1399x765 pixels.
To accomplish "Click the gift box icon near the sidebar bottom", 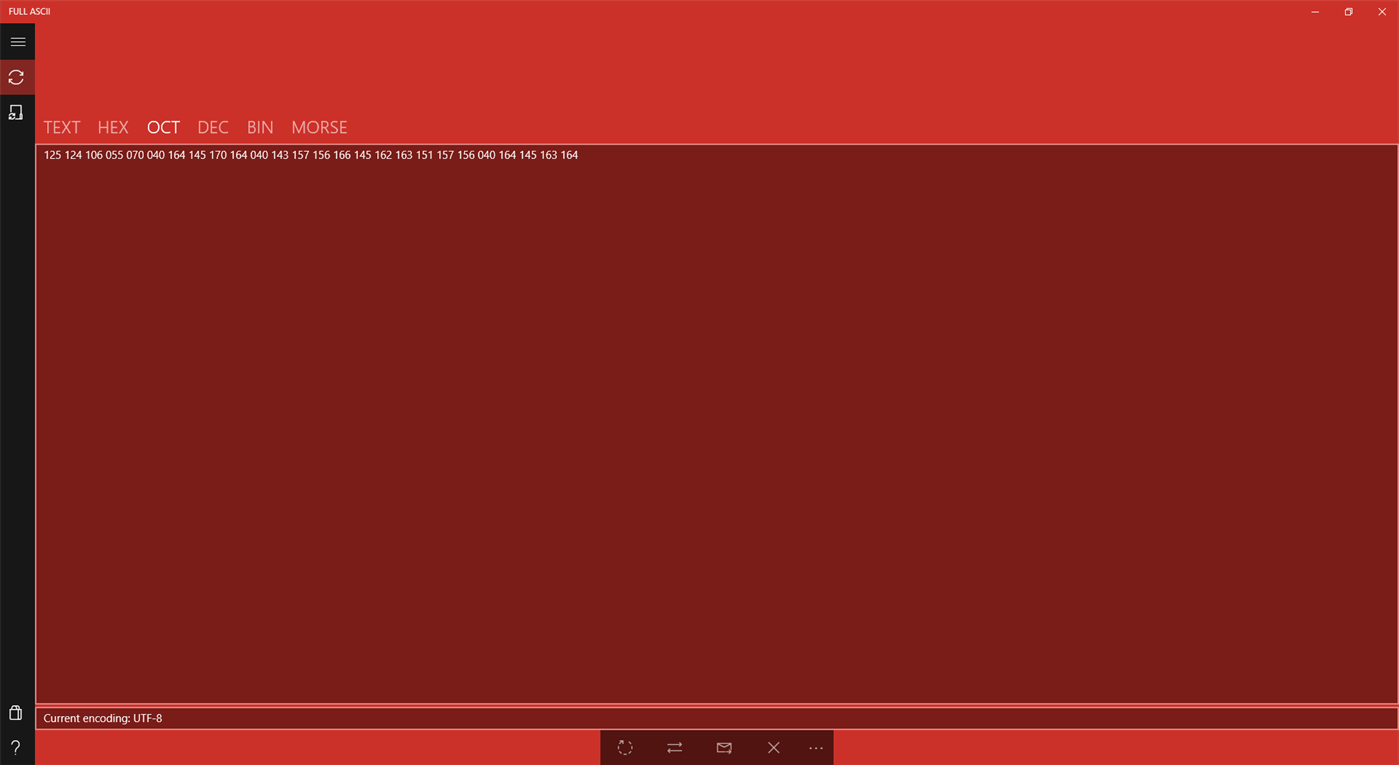I will click(15, 712).
